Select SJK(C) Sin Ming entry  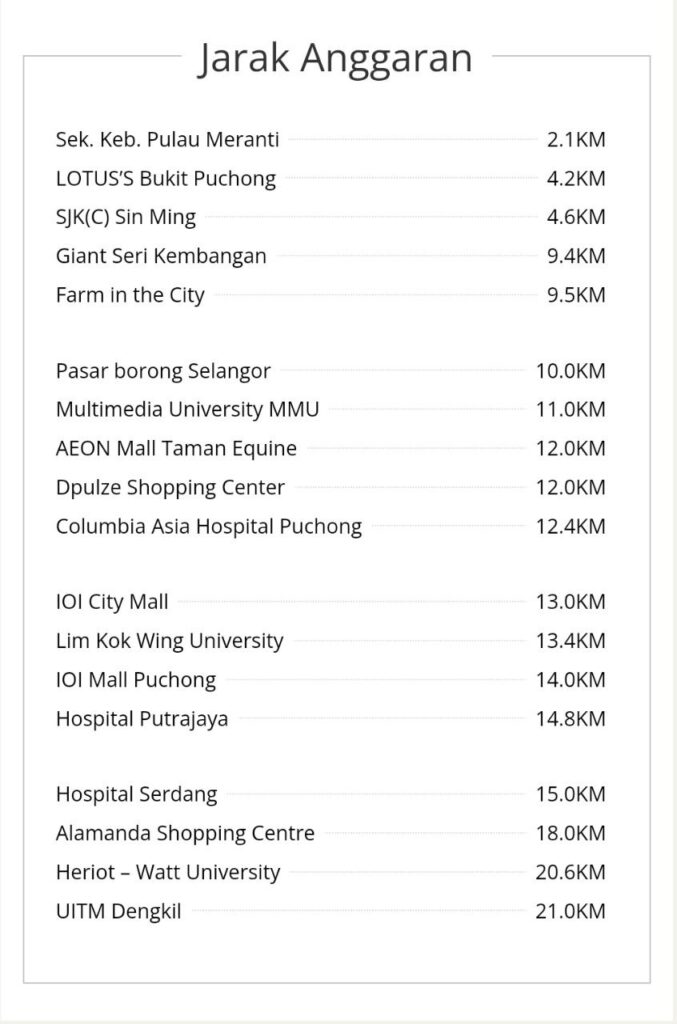[x=126, y=217]
